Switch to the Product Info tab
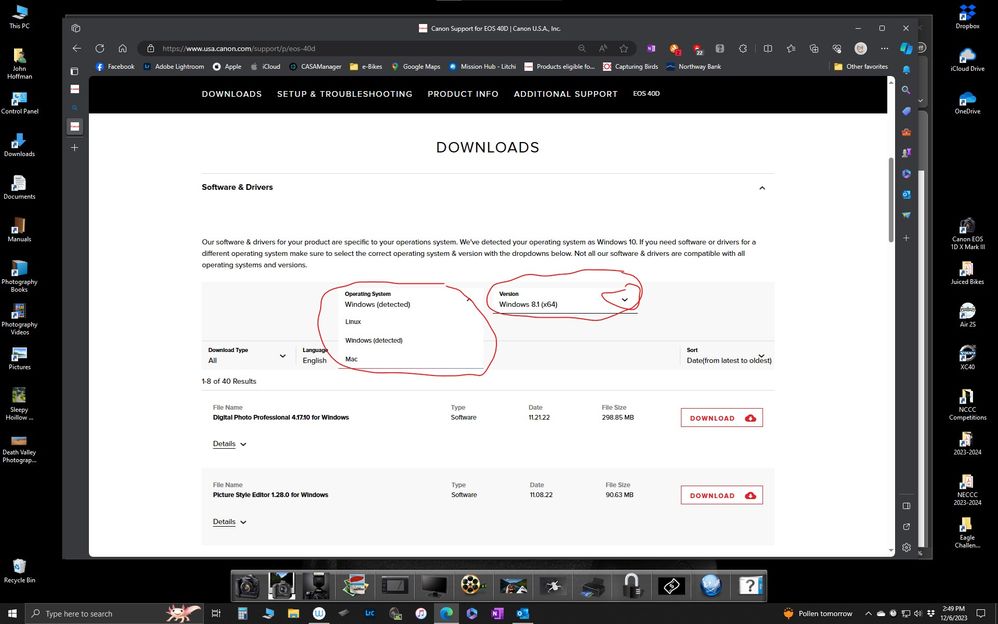 (x=463, y=94)
